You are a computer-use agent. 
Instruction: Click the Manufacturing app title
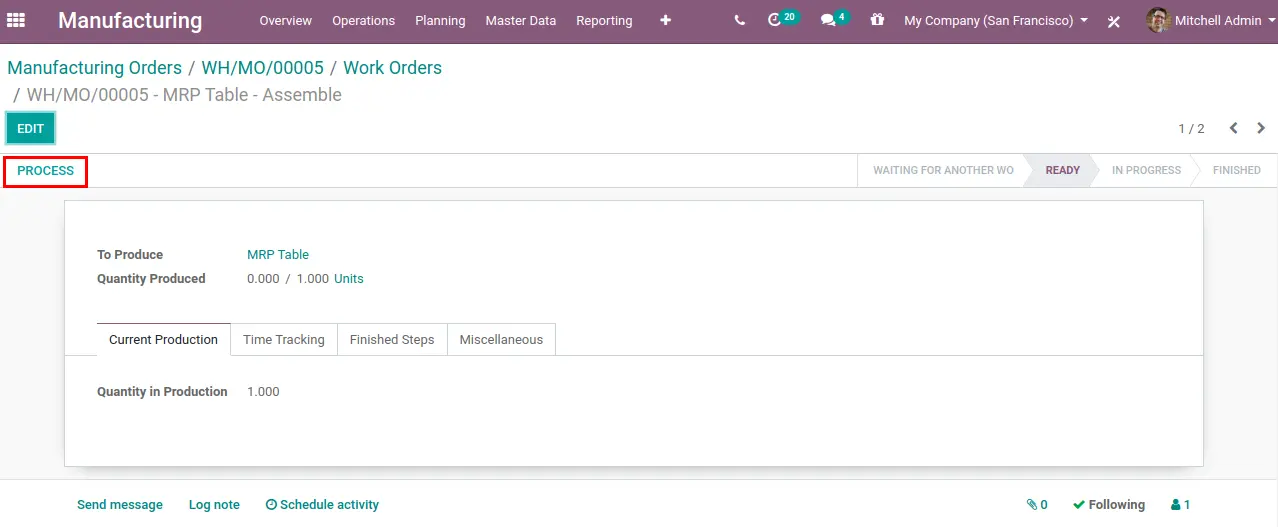130,20
